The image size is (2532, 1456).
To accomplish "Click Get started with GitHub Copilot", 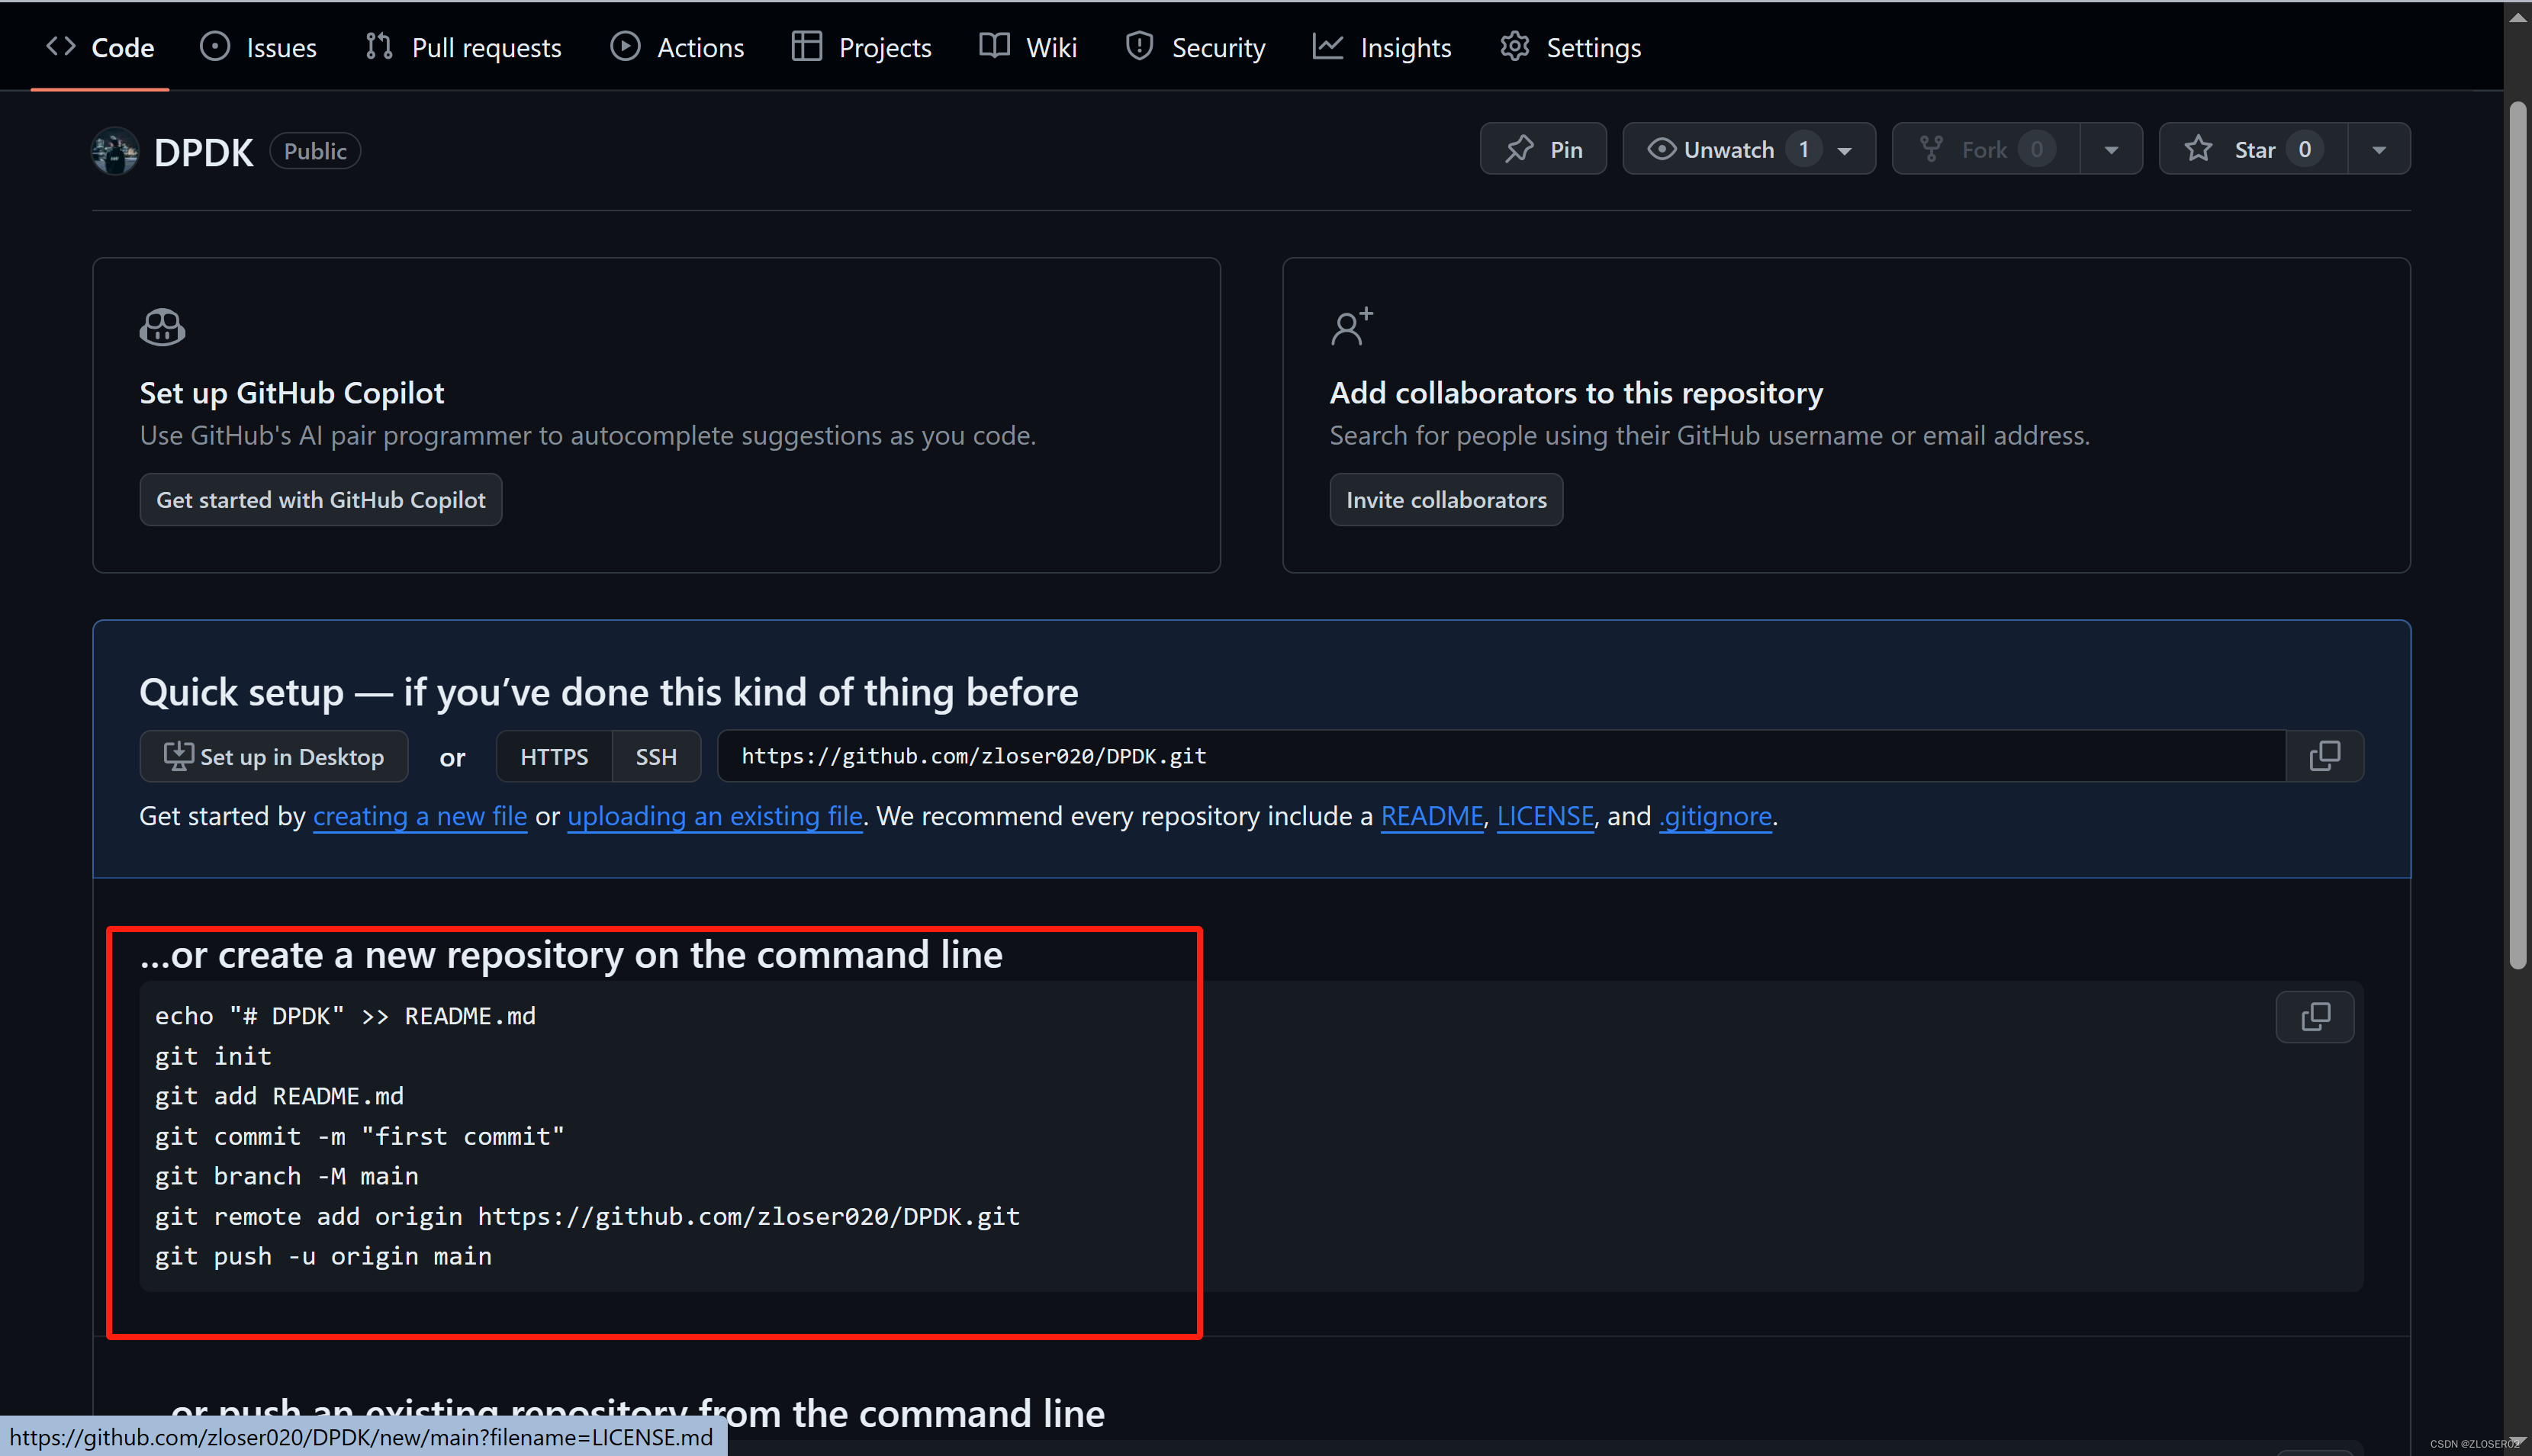I will coord(321,499).
